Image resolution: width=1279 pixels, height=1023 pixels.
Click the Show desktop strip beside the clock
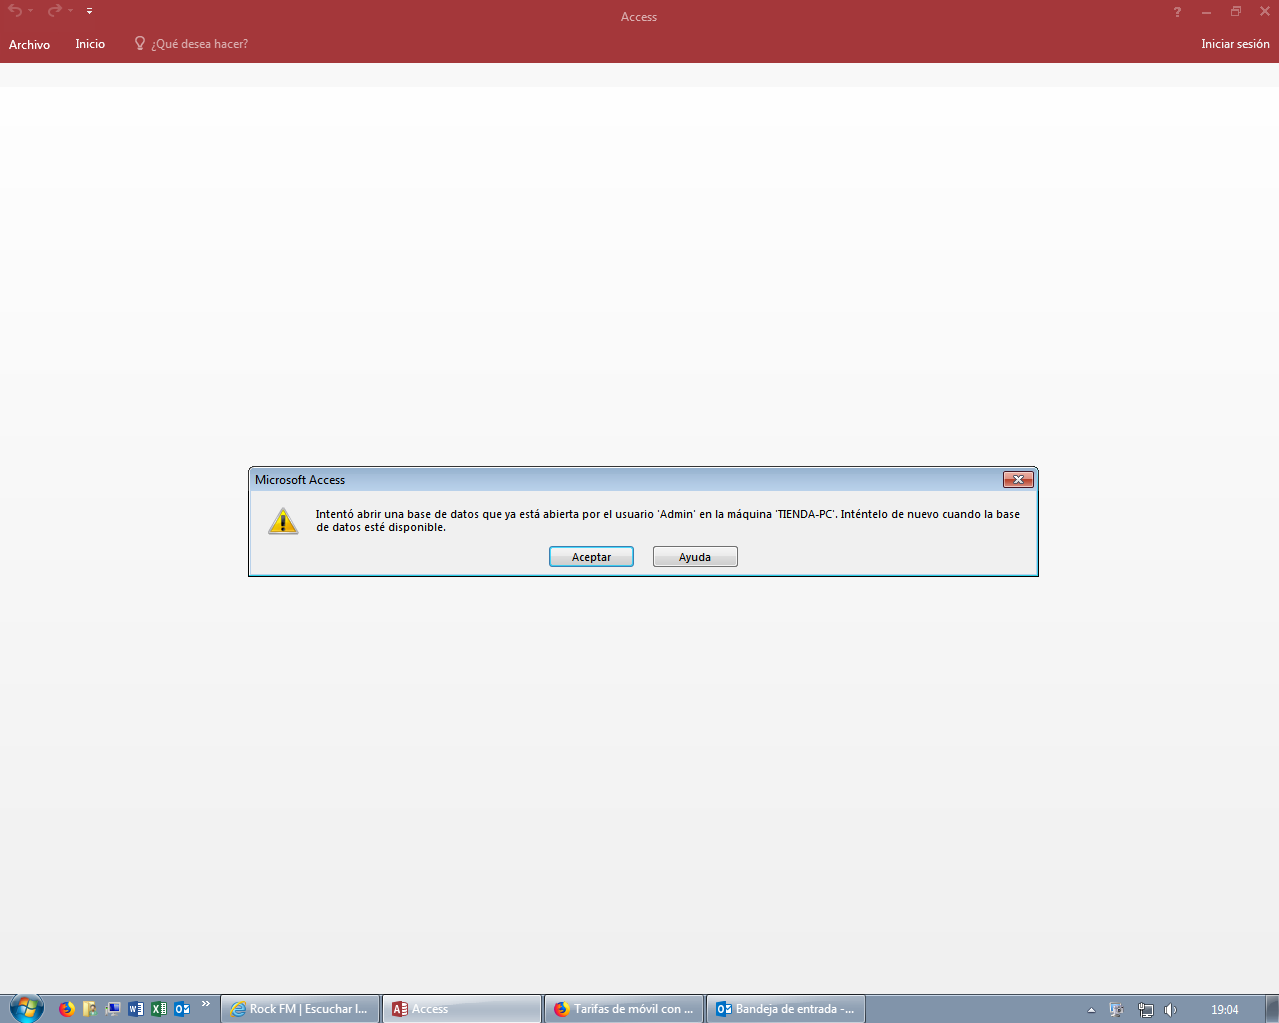coord(1272,1009)
